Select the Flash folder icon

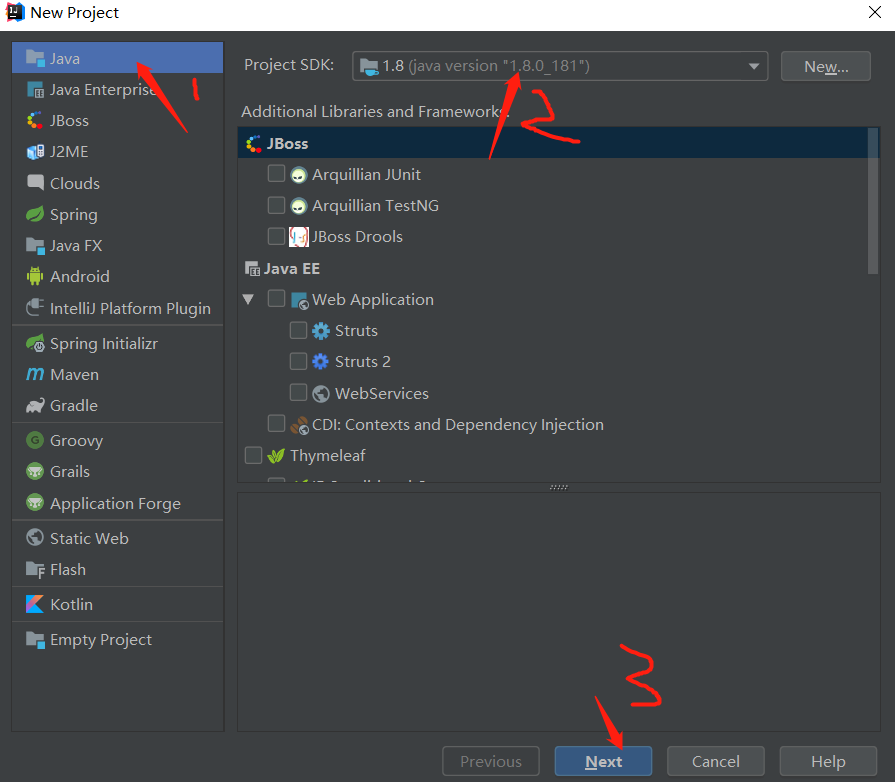tap(35, 569)
